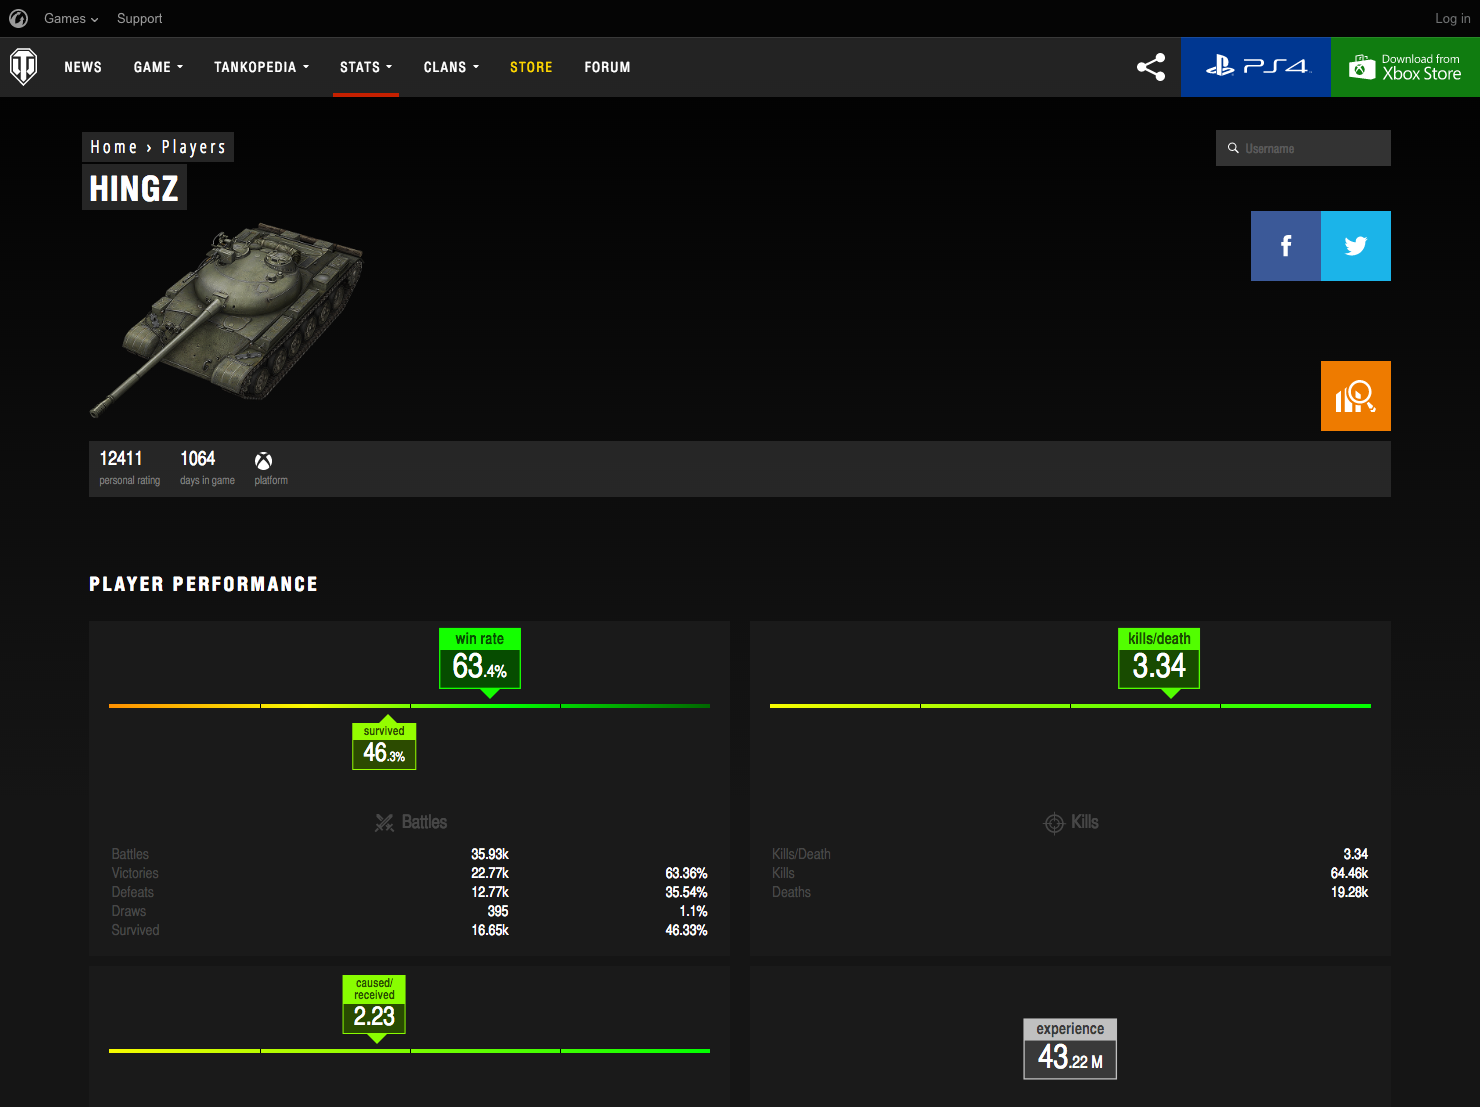Click the defeats percentage 35.54%

click(686, 892)
